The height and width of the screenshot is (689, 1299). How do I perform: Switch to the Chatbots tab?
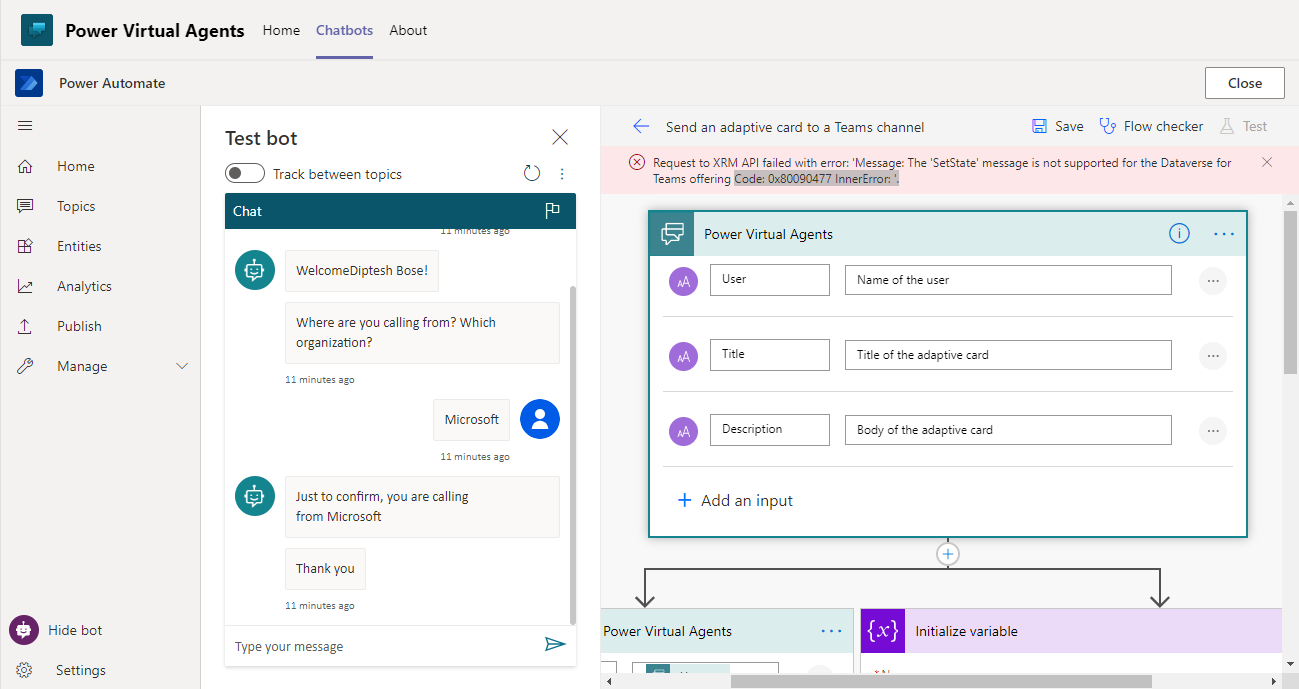tap(344, 30)
